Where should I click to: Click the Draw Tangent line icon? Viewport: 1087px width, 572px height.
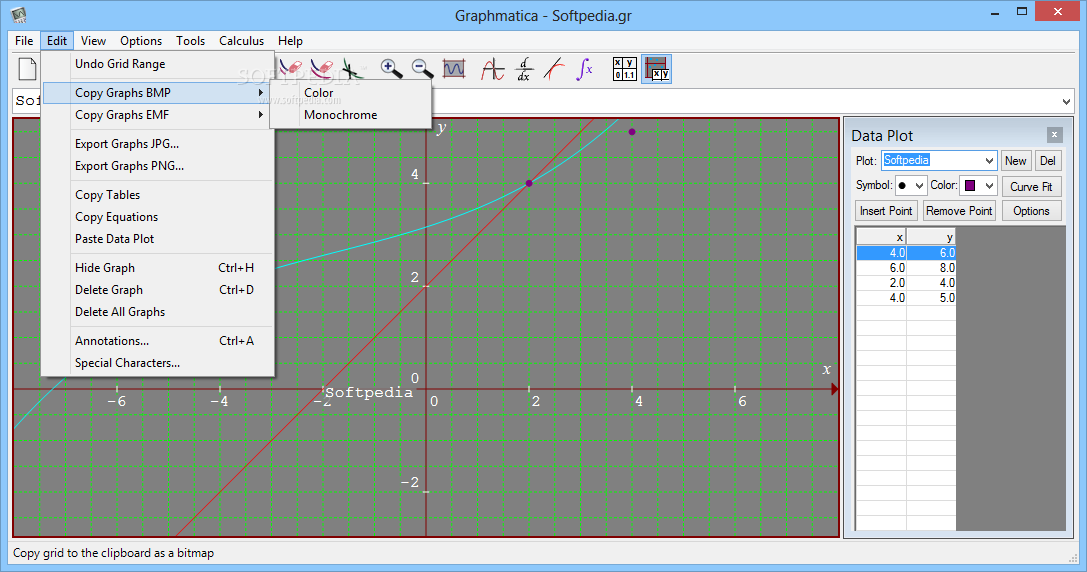[554, 69]
